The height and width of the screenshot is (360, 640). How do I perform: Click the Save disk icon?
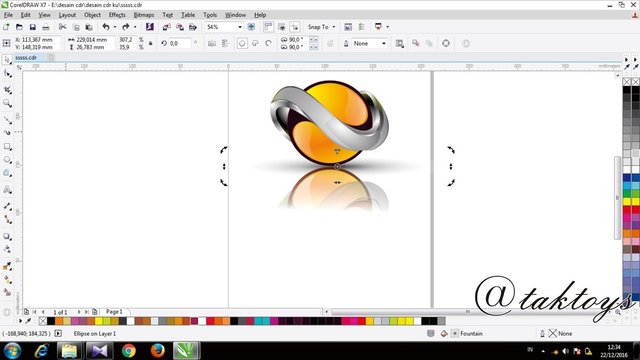33,27
